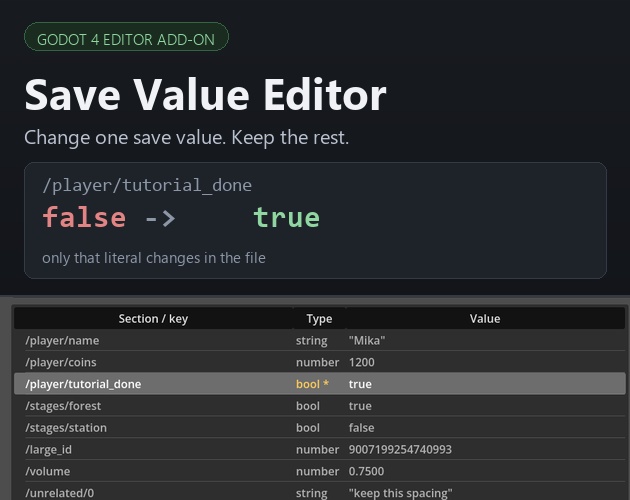Click the 'number' type of /player/coins
630x500 pixels.
pos(317,362)
